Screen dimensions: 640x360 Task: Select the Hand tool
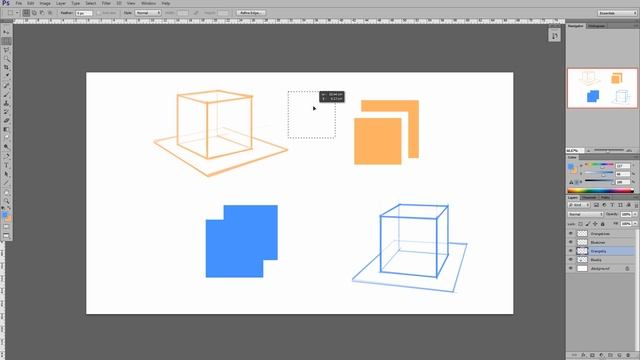[6, 193]
